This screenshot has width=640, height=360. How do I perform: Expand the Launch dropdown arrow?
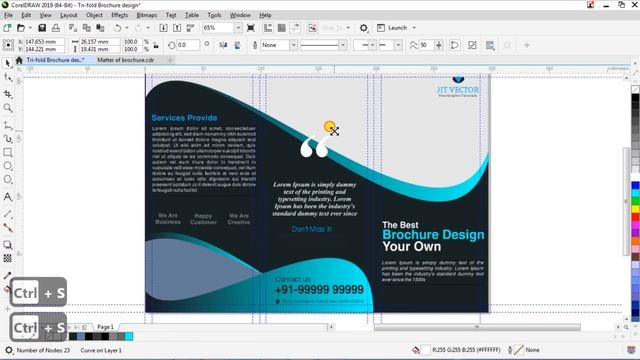pos(414,28)
